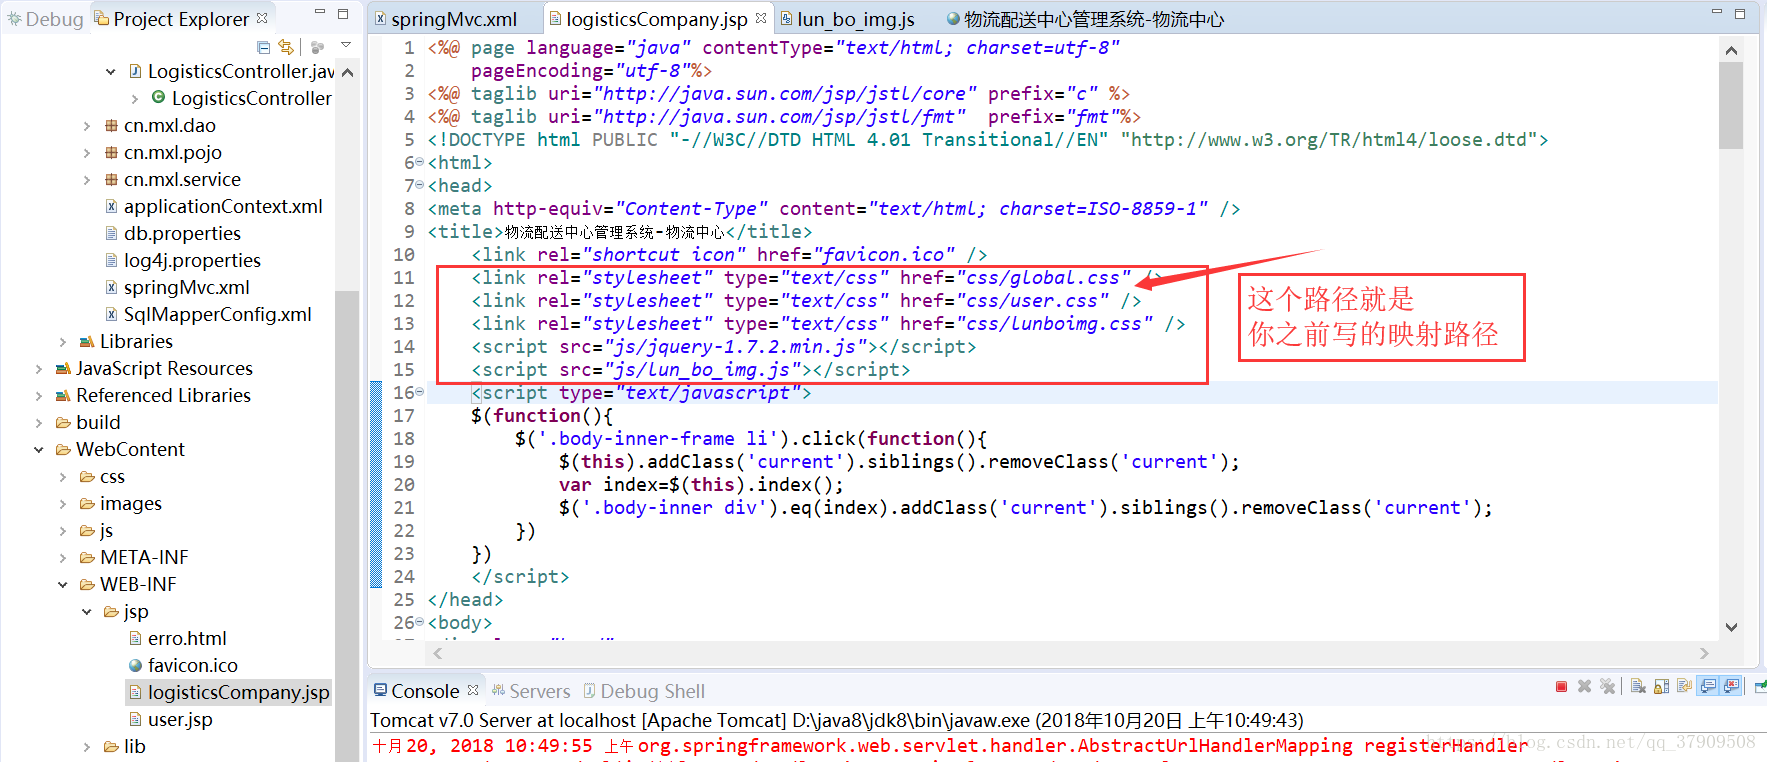The image size is (1767, 762).
Task: Fold the html tag at line 6
Action: click(420, 162)
